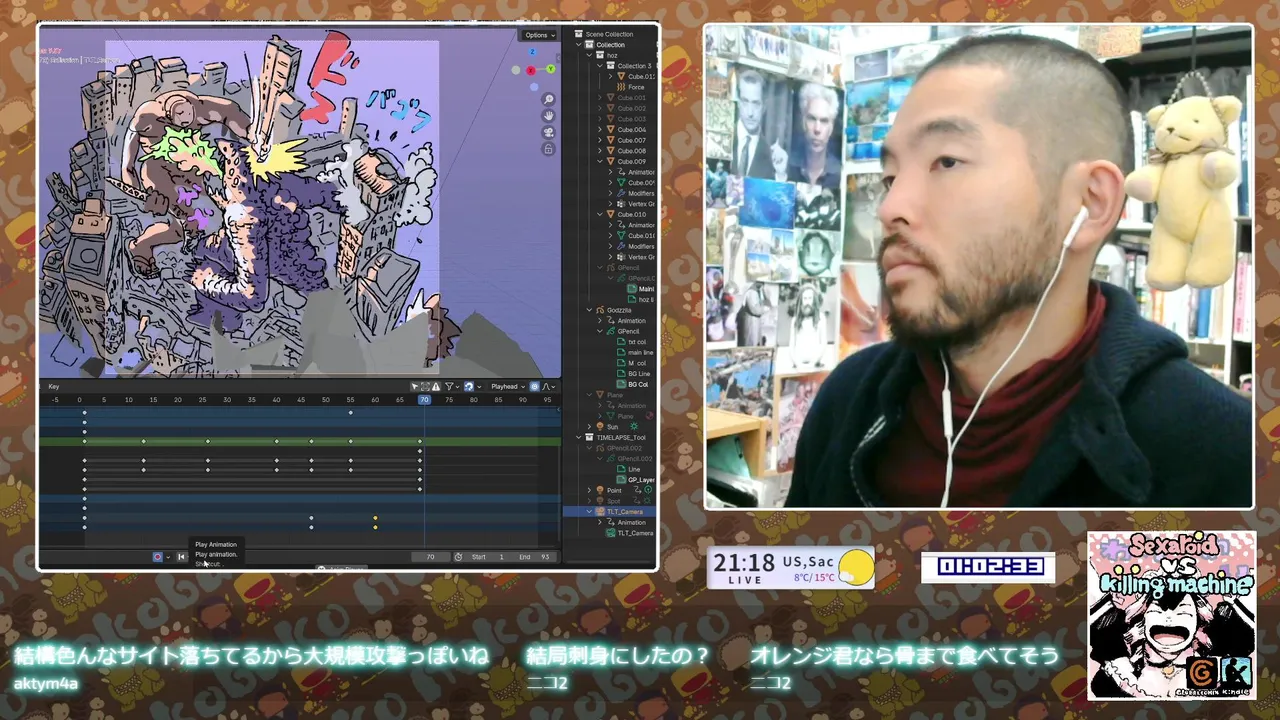This screenshot has height=720, width=1280.
Task: Collapse the Cube.009 object
Action: point(600,161)
